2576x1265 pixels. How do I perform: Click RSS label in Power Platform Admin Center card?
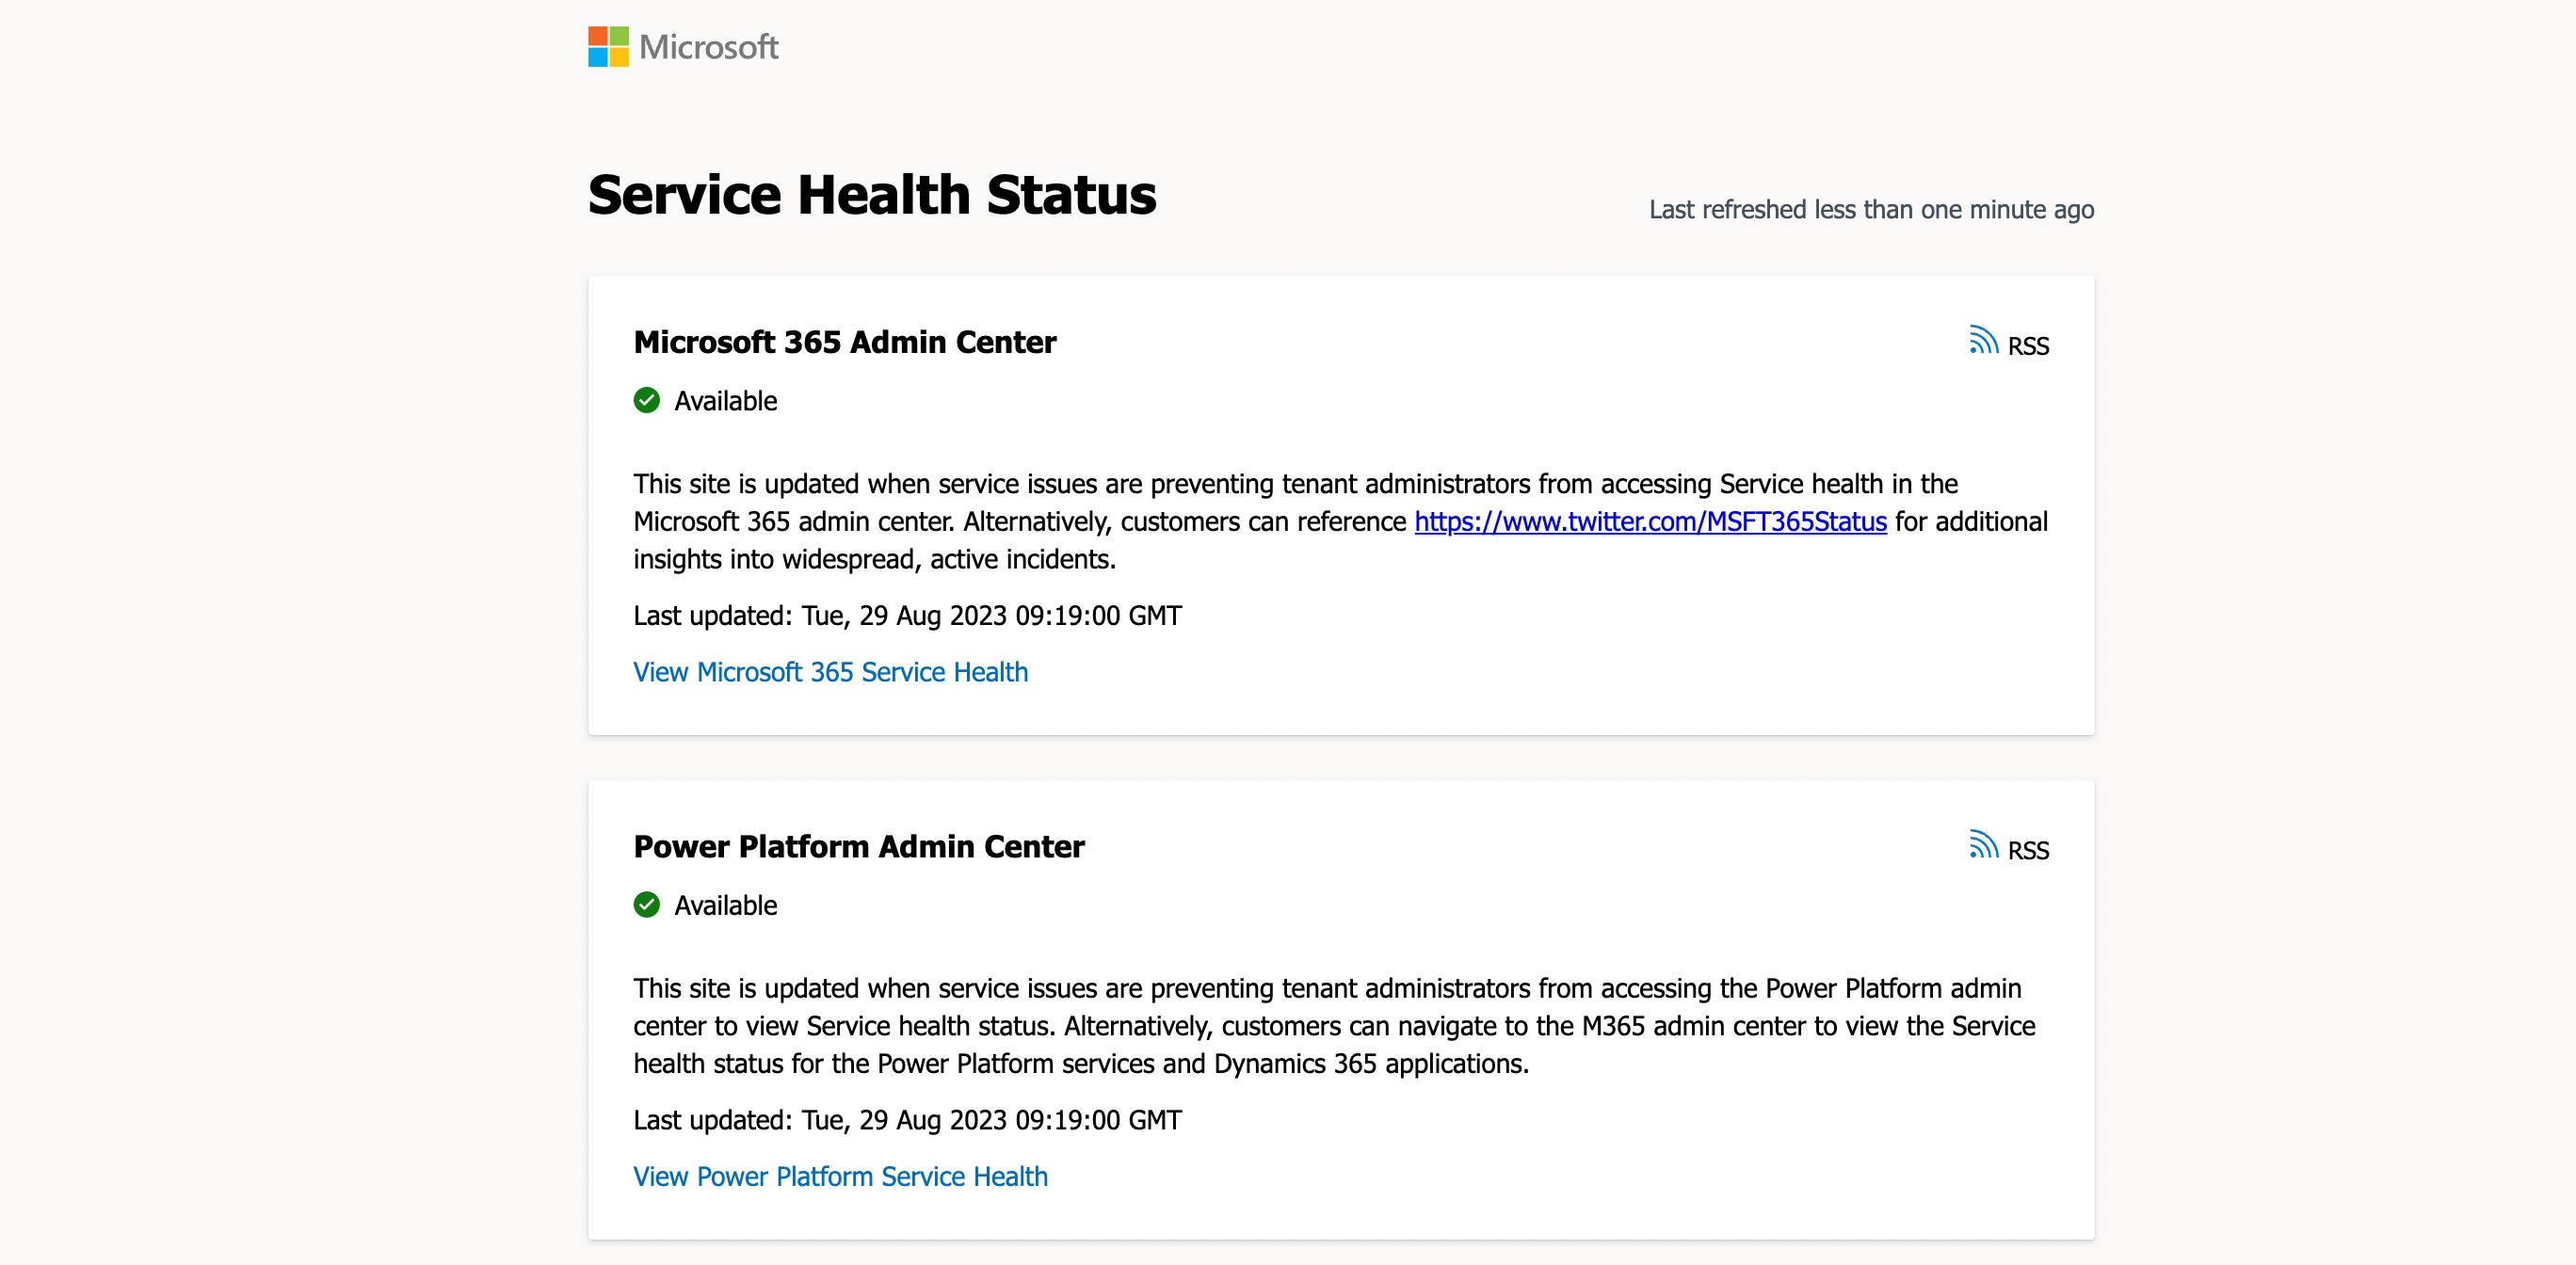[2028, 850]
